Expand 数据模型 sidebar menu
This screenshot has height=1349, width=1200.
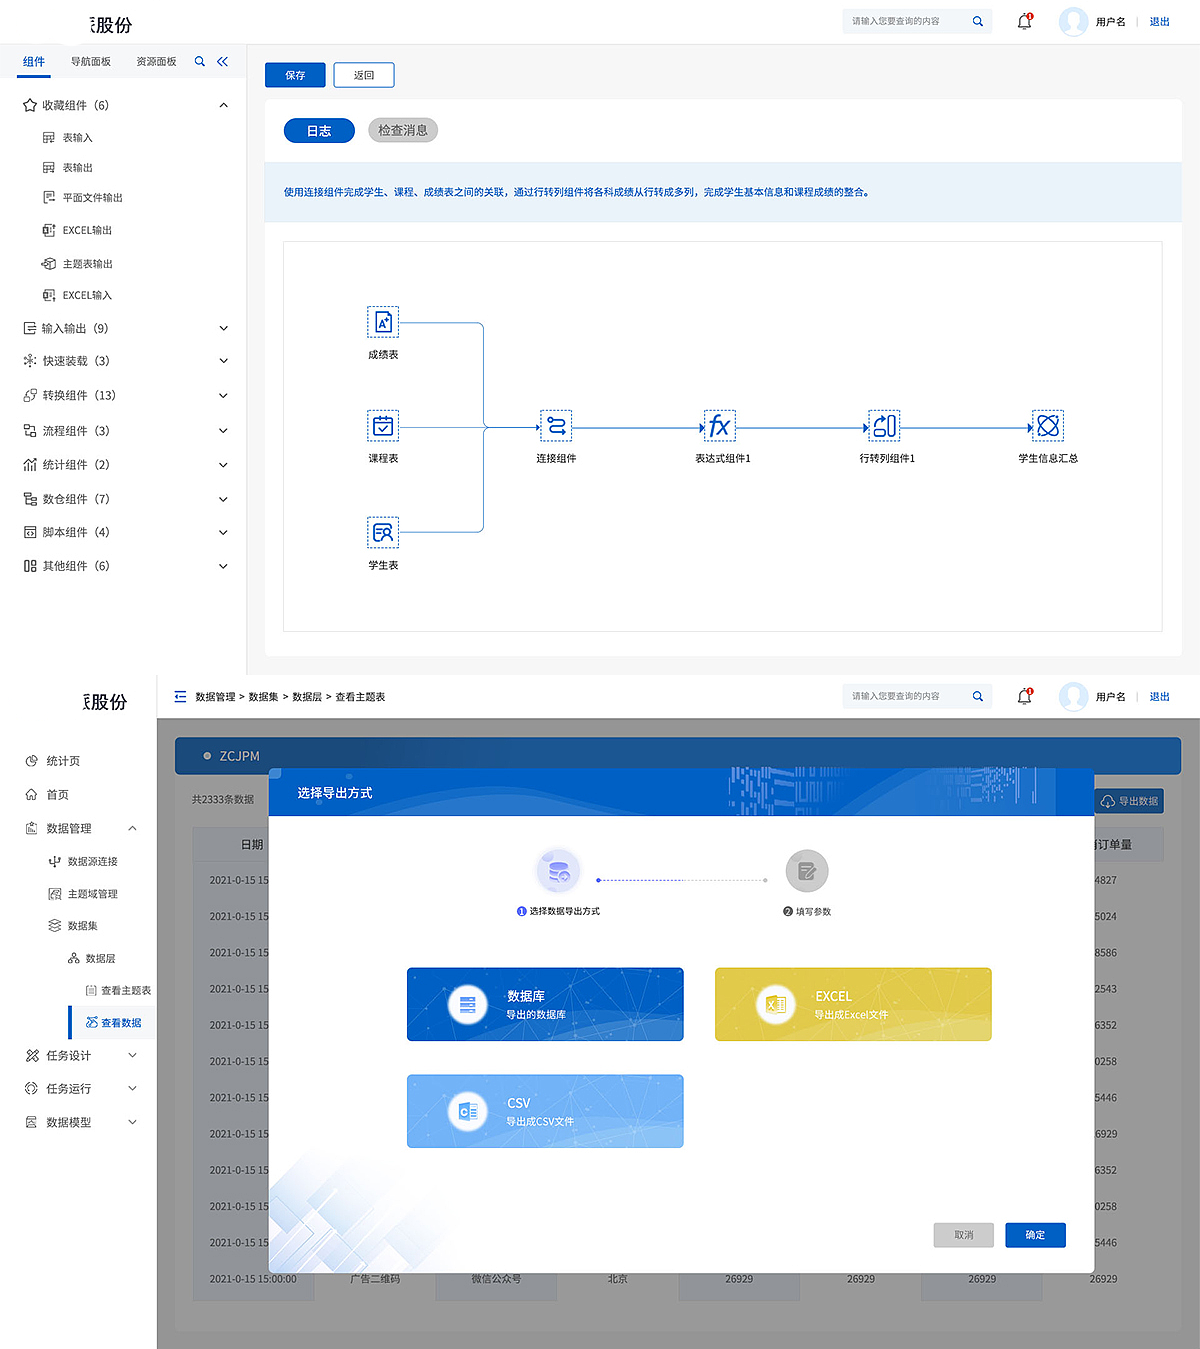click(x=132, y=1122)
